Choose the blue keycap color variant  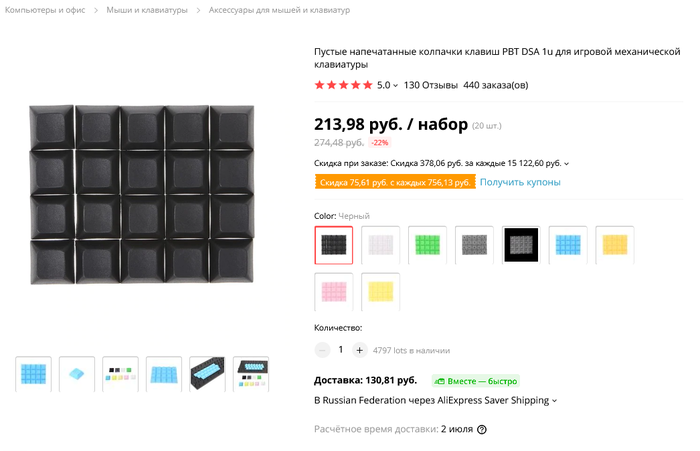pos(567,245)
